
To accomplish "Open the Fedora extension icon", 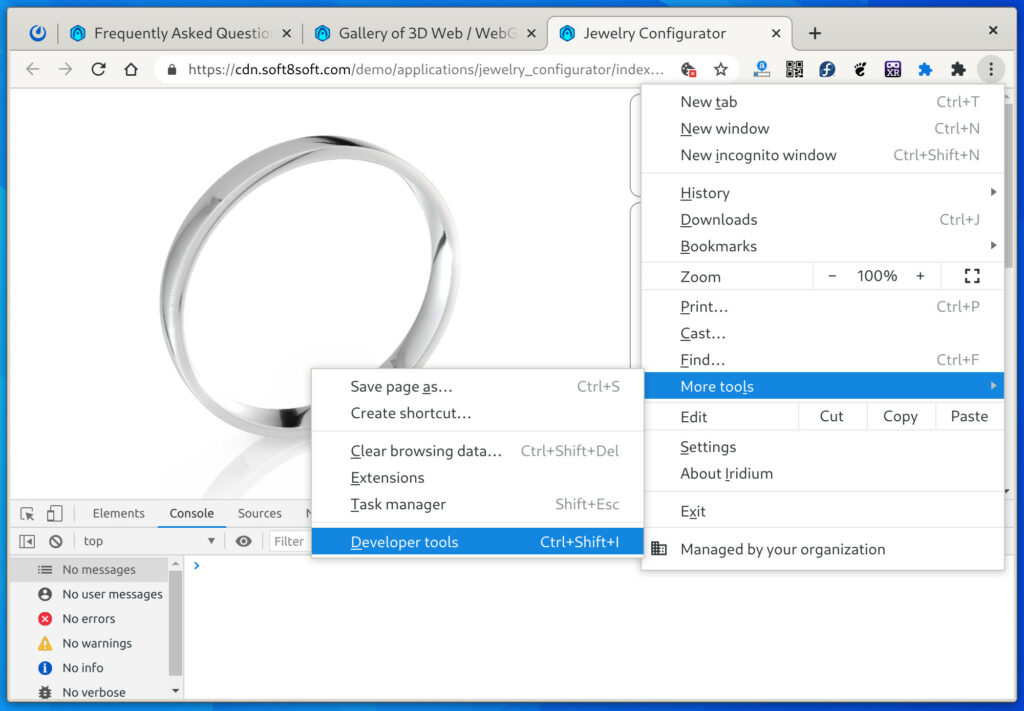I will [827, 69].
